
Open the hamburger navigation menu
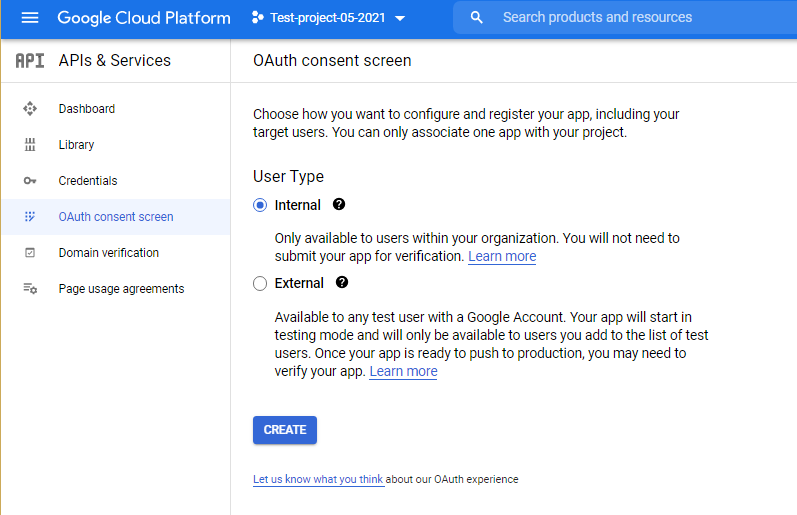(x=29, y=18)
